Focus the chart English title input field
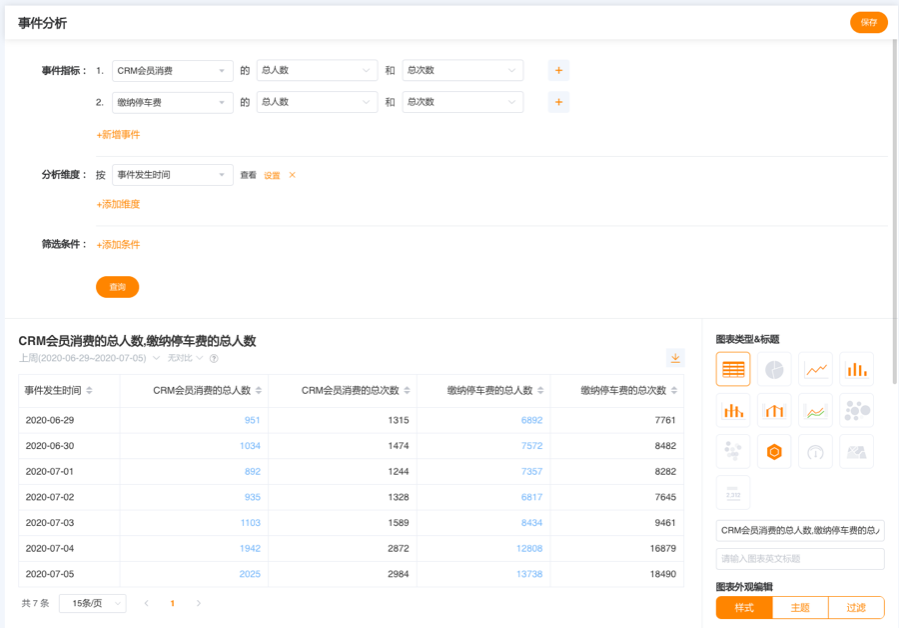 click(x=800, y=559)
